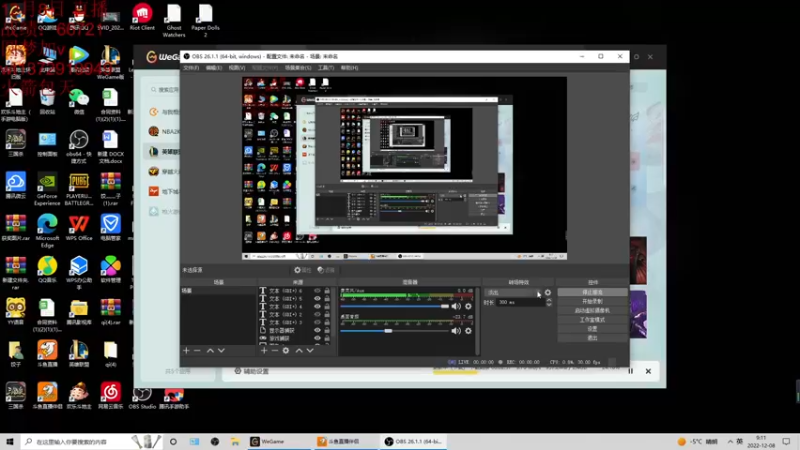This screenshot has height=450, width=800.
Task: Click the 开始录制 start recording button
Action: point(592,302)
